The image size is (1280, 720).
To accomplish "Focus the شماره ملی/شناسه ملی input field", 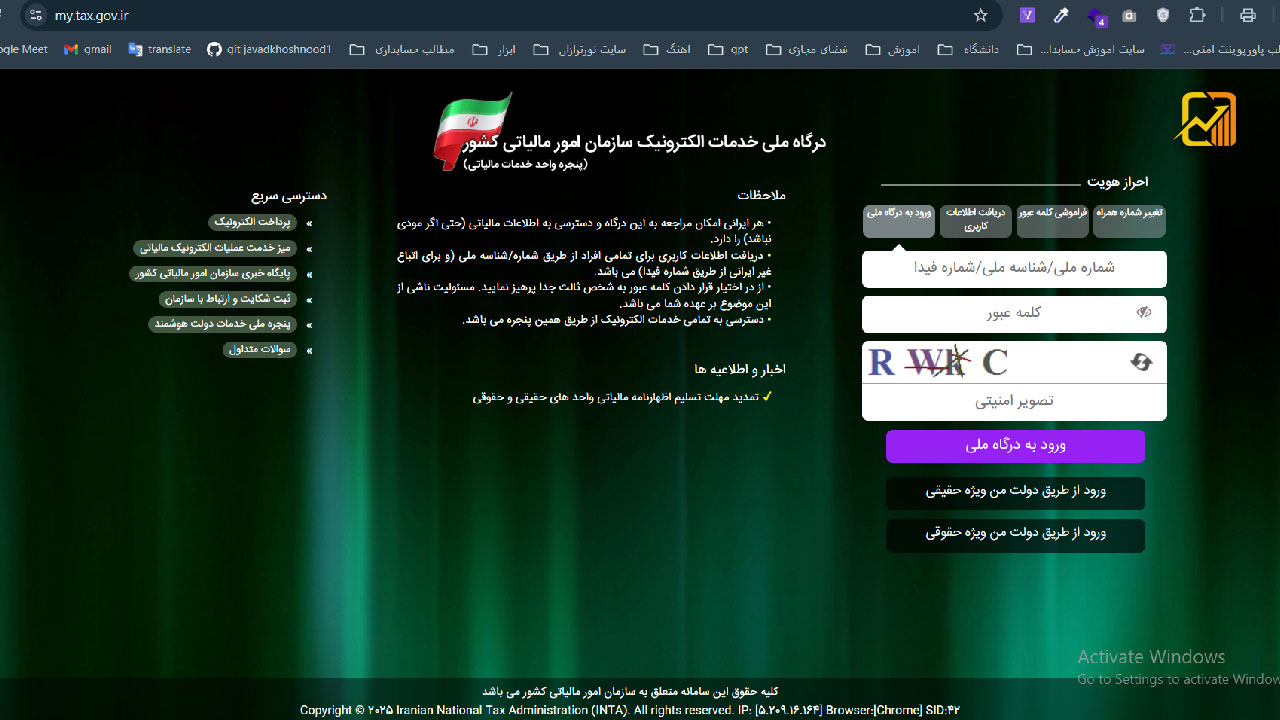I will pyautogui.click(x=1014, y=269).
